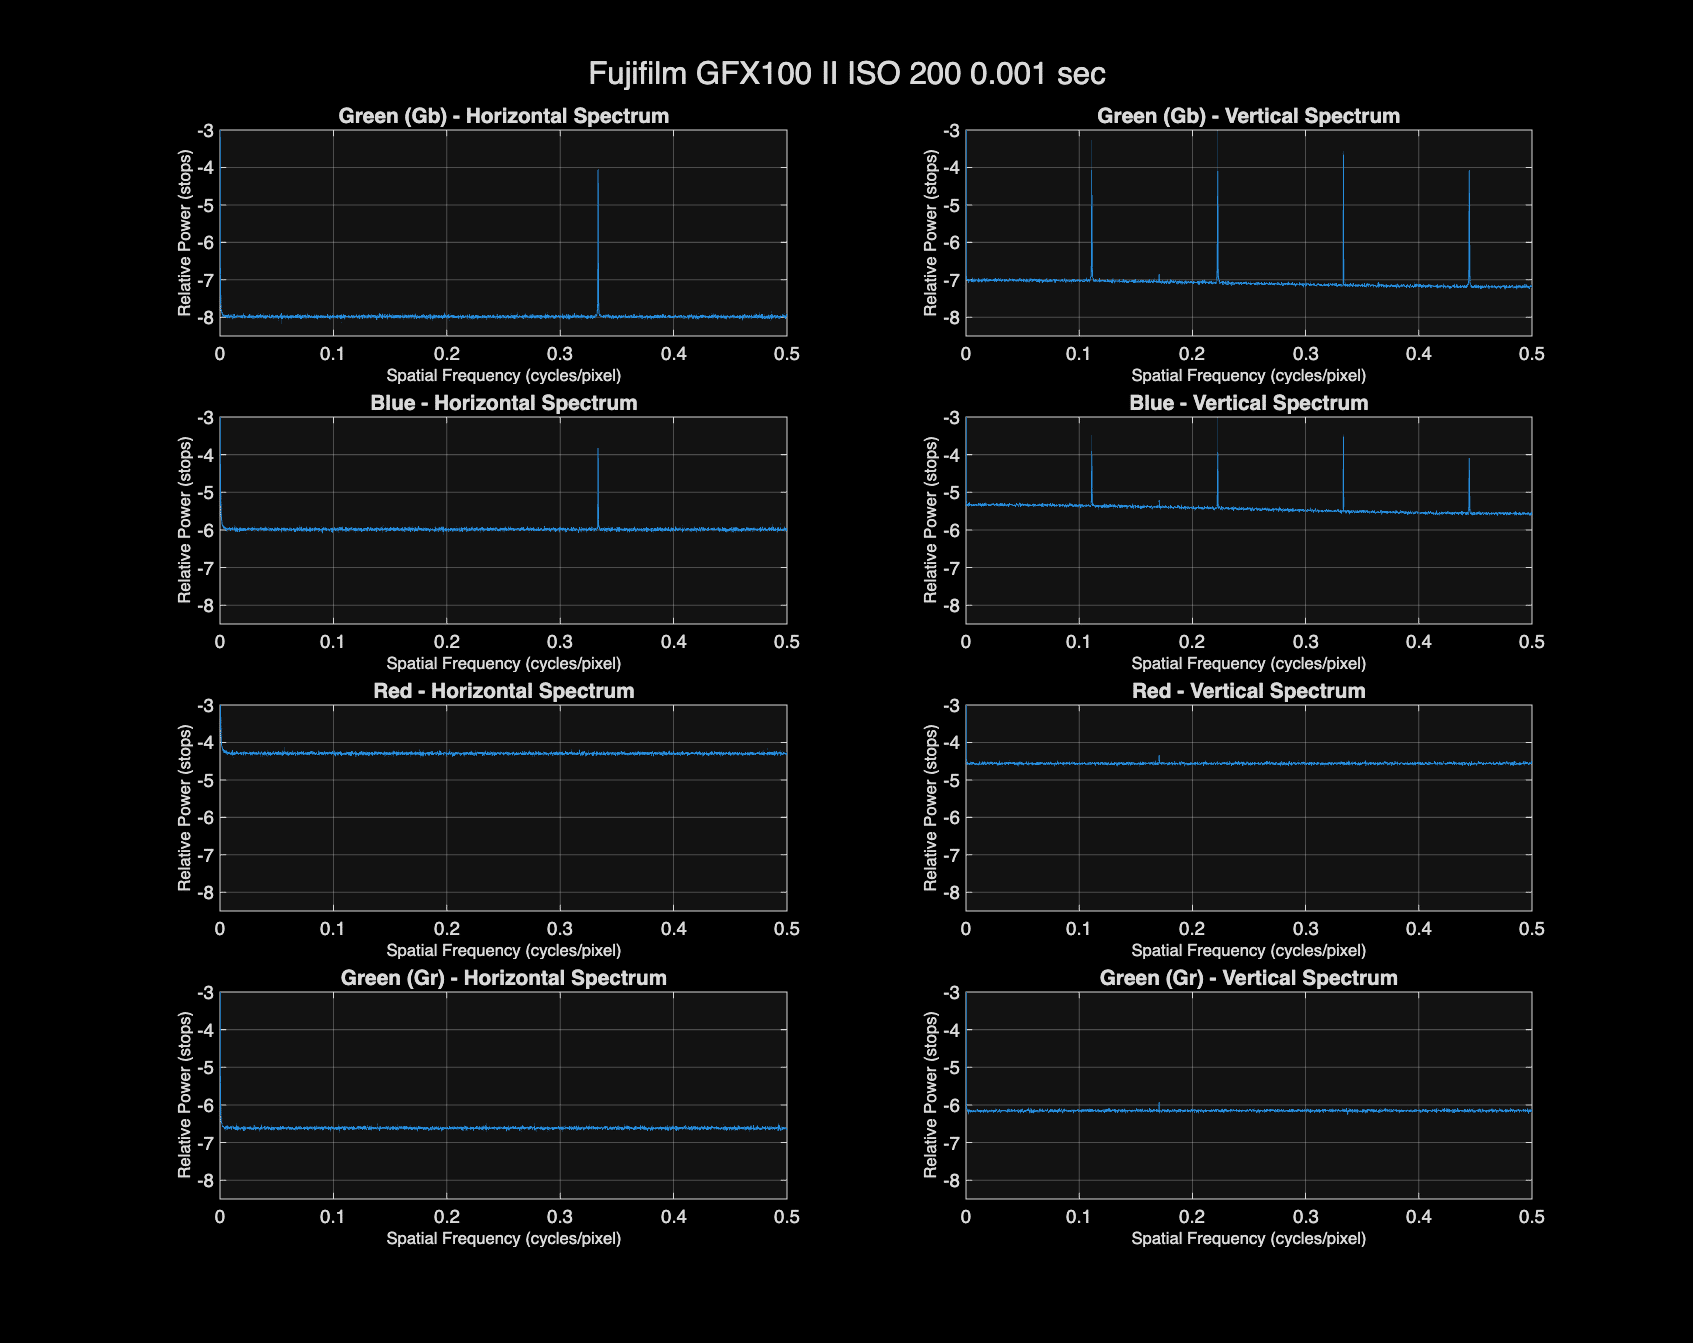Click the Blue - Horizontal Spectrum title

pos(503,403)
